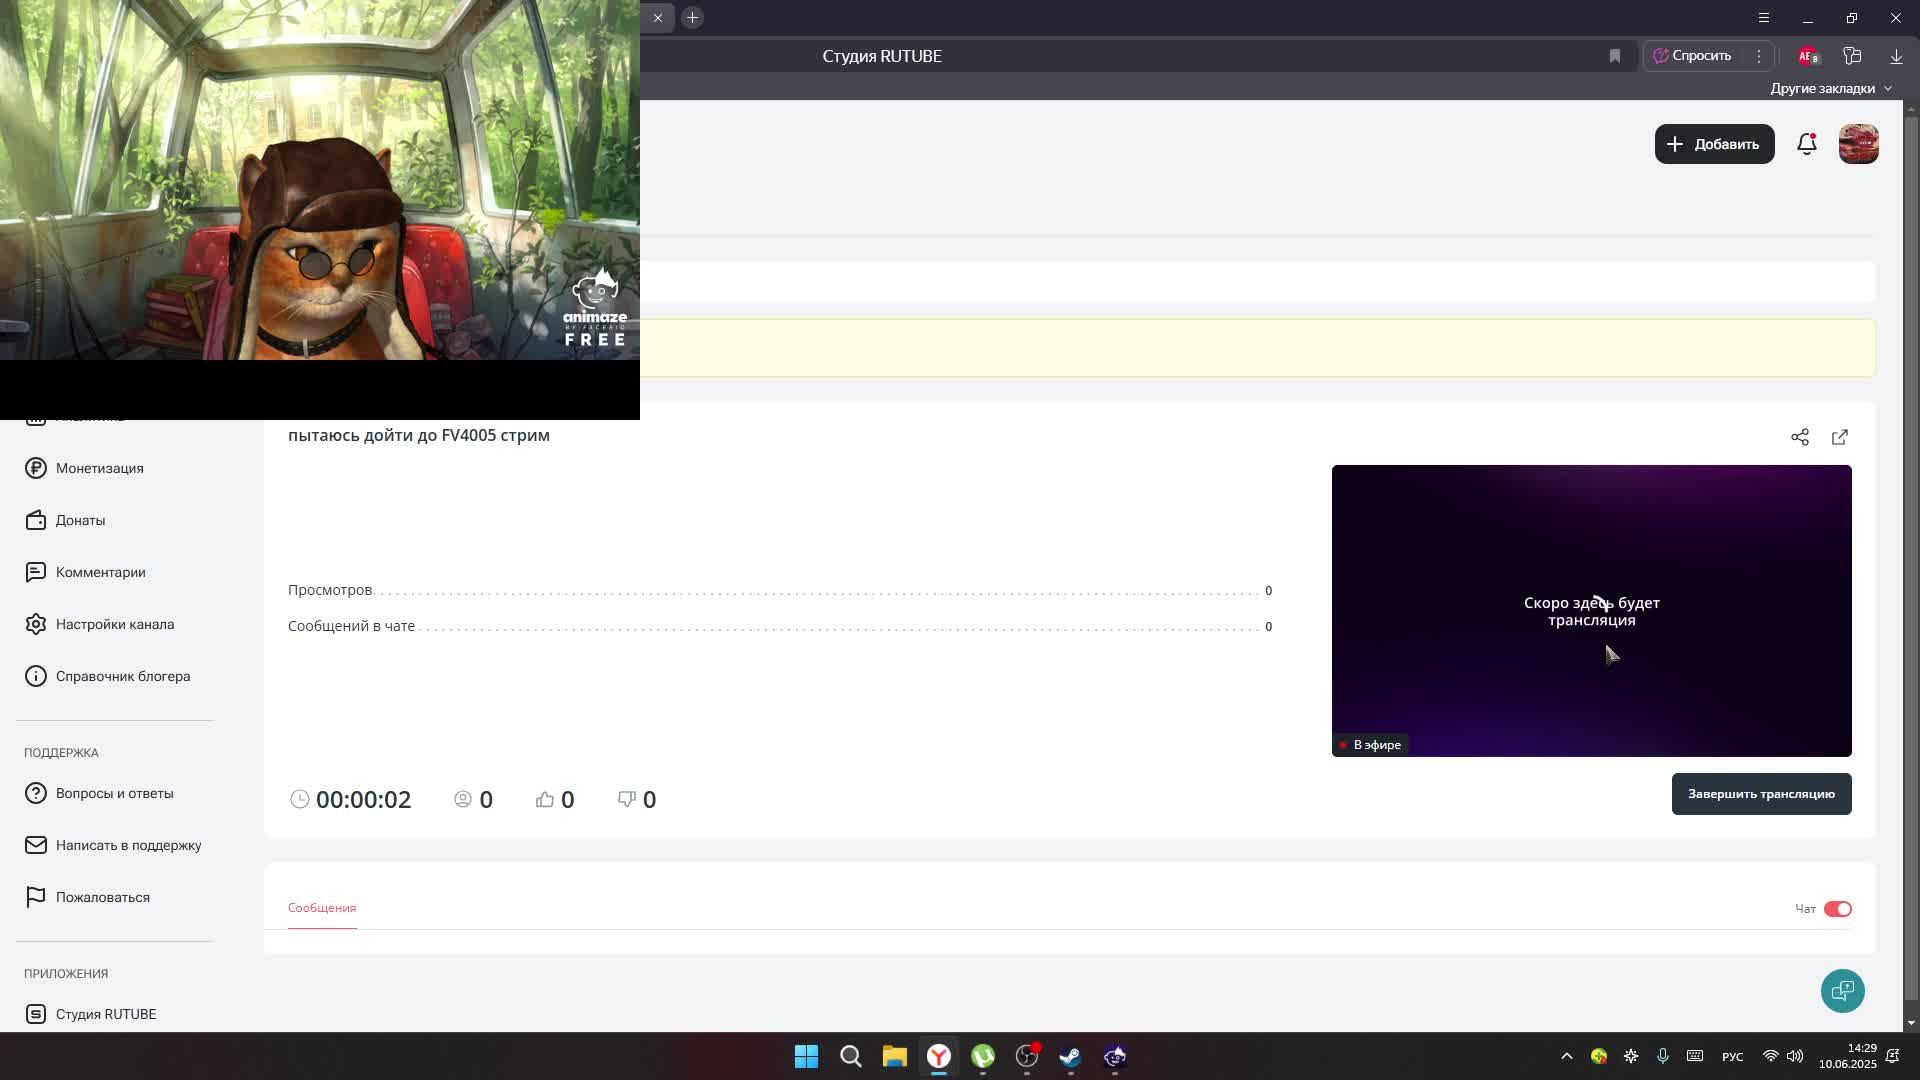This screenshot has height=1080, width=1920.
Task: Switch the РУС input language indicator
Action: [1732, 1057]
